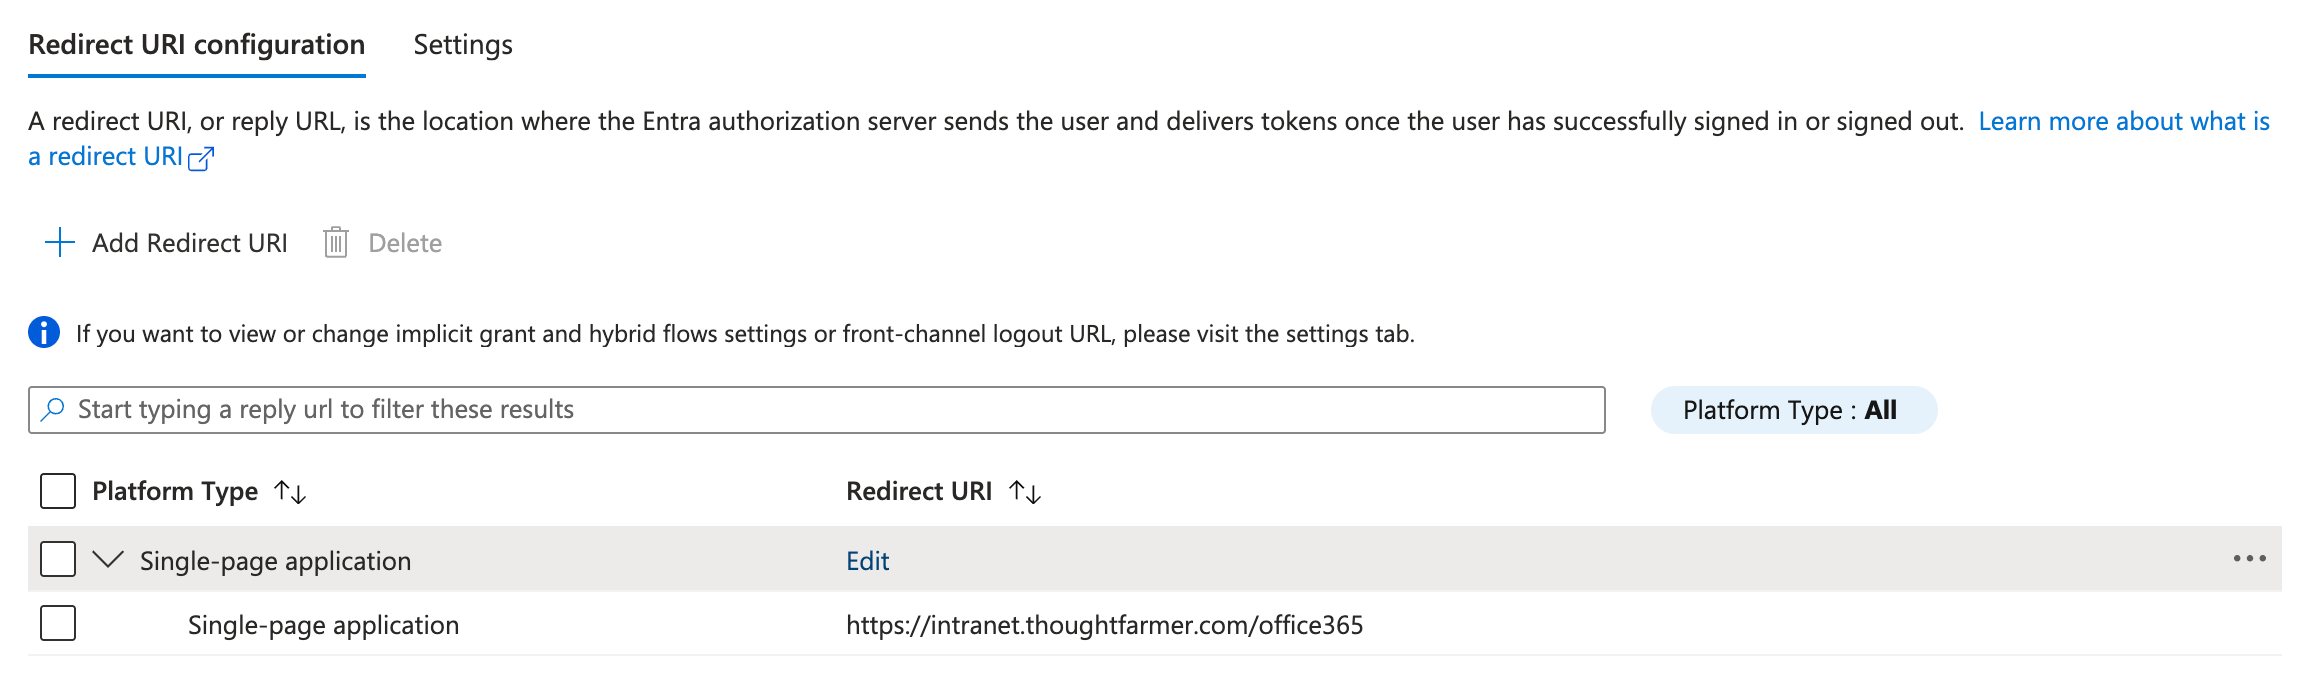
Task: Switch to the Settings tab
Action: (x=461, y=44)
